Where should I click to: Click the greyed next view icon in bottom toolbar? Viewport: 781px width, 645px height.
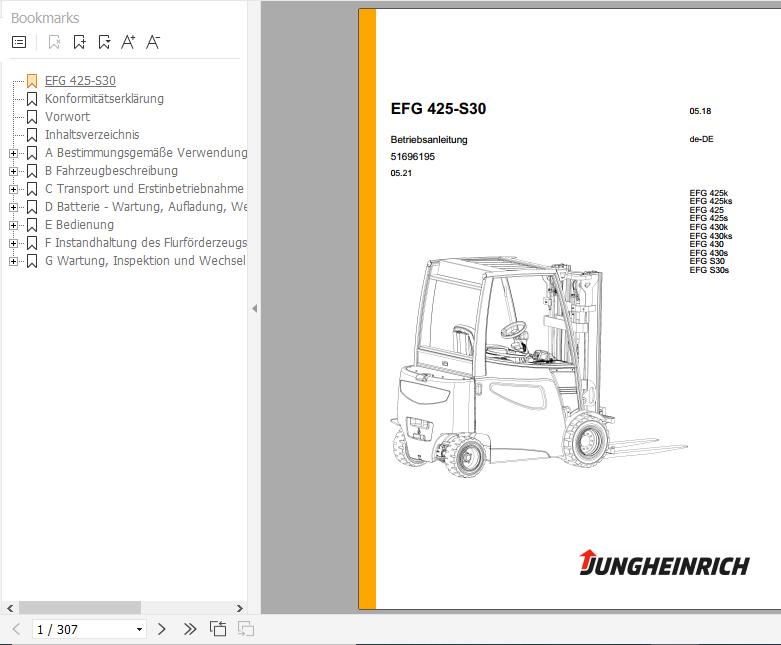point(246,629)
